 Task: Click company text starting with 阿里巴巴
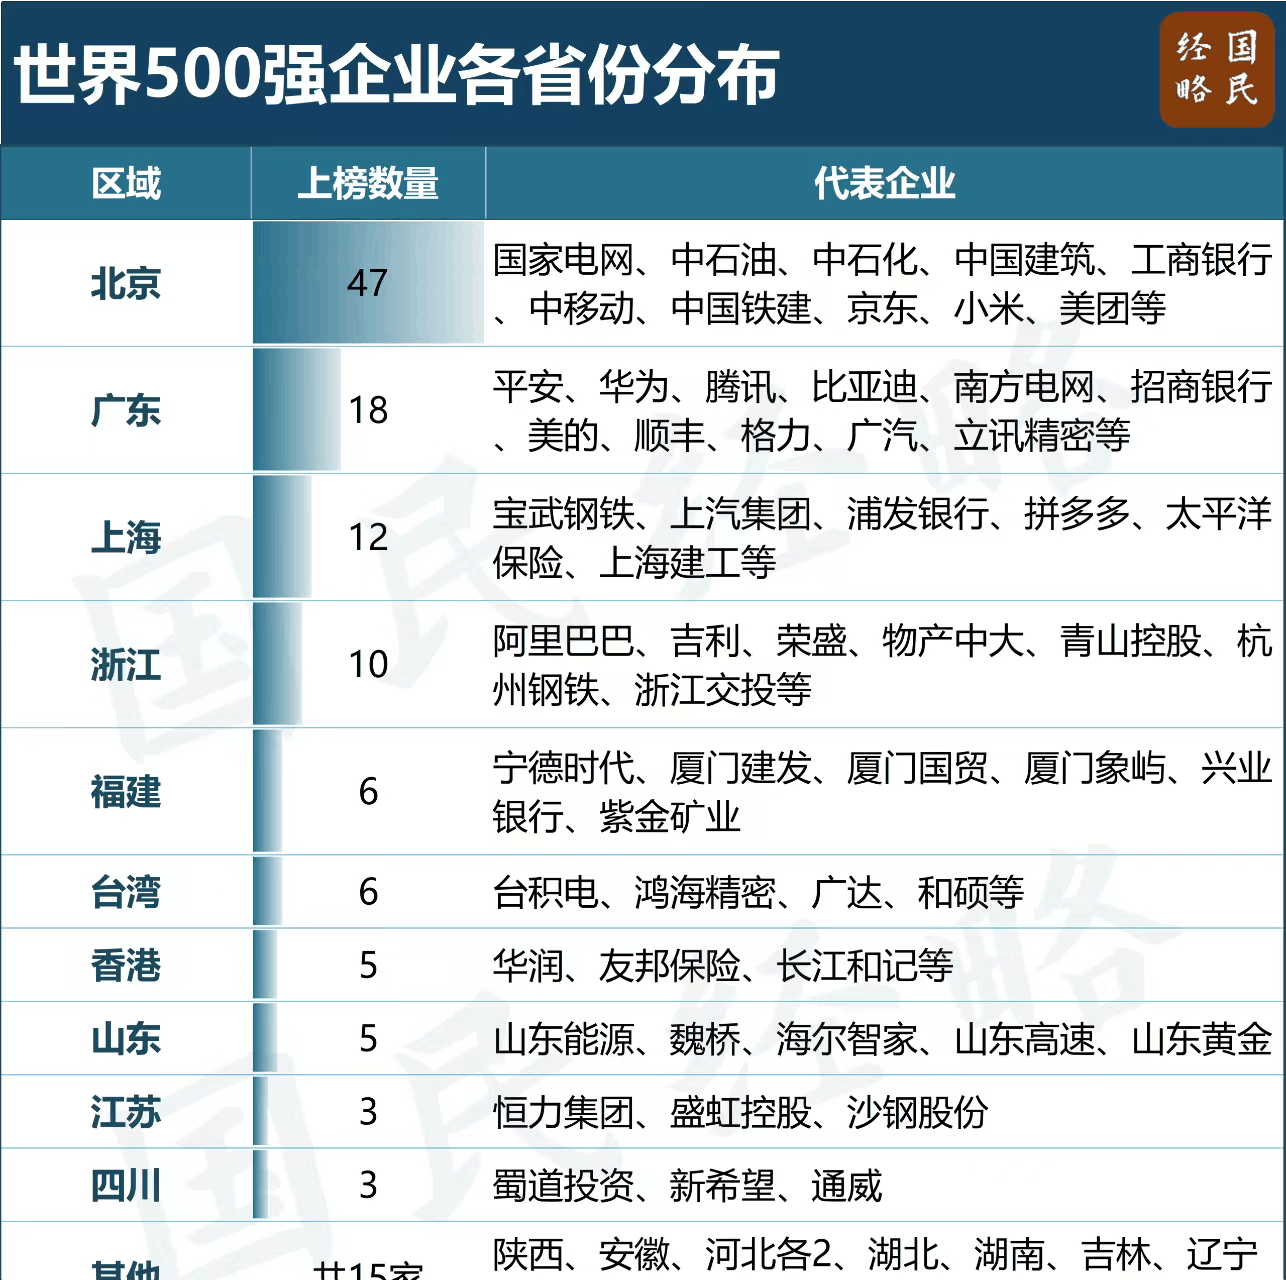tap(881, 665)
